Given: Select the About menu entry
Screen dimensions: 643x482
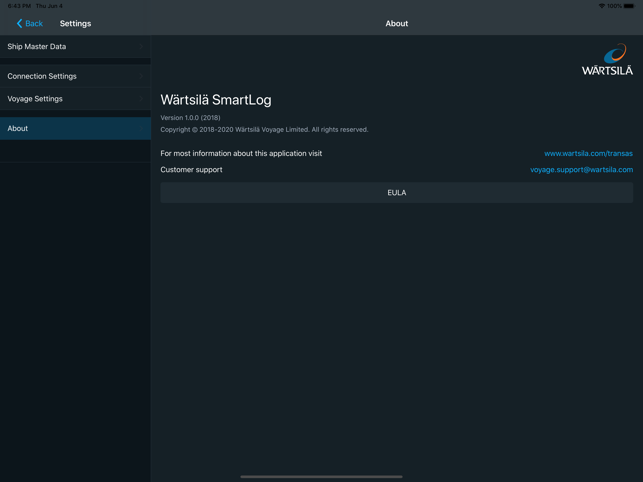Looking at the screenshot, I should [x=75, y=128].
